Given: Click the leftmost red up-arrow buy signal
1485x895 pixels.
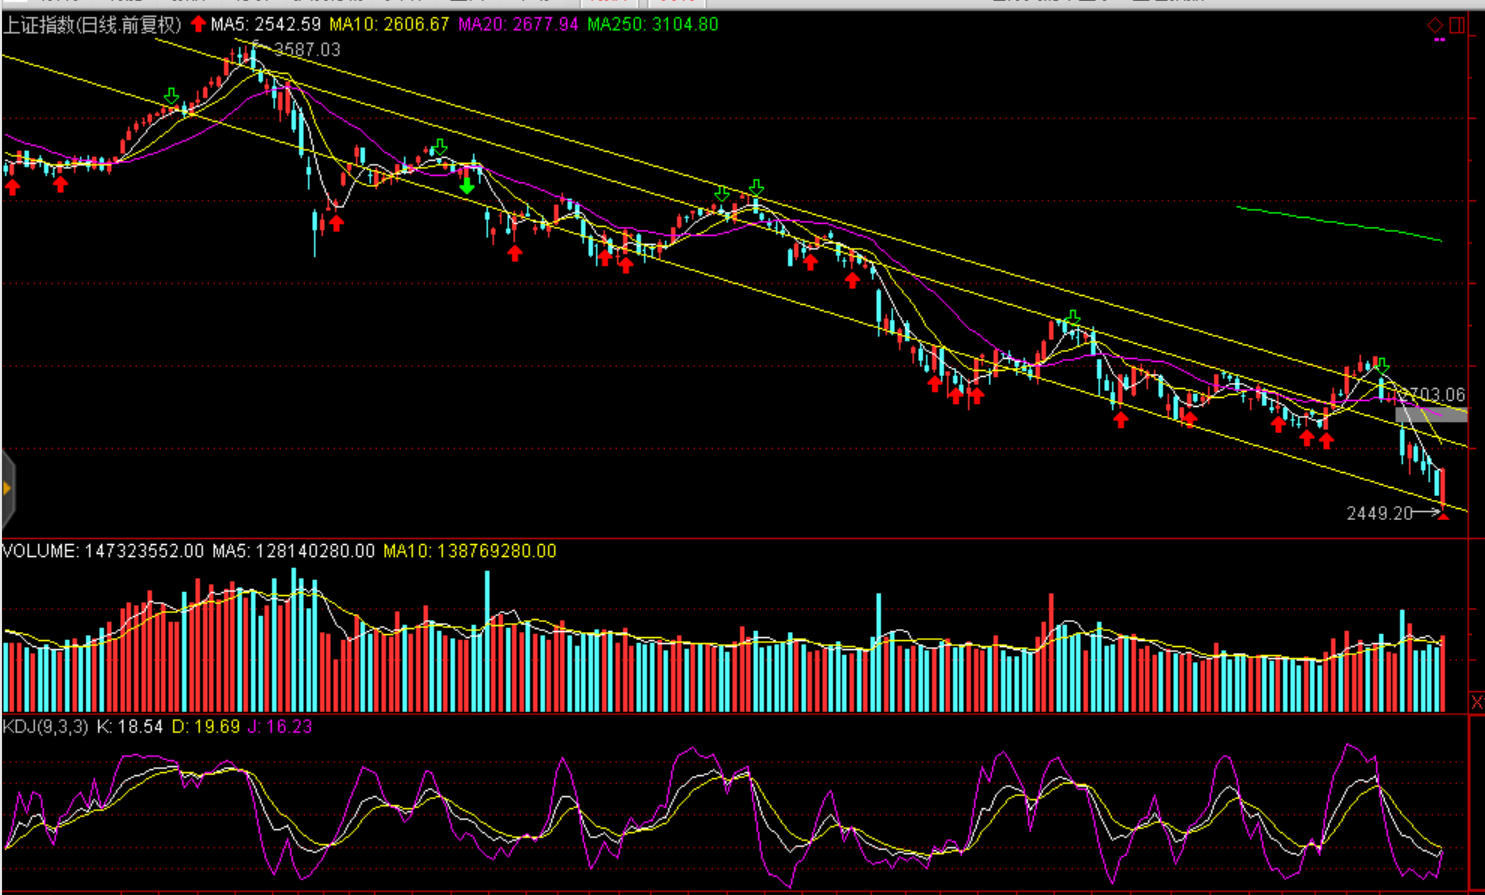Looking at the screenshot, I should coord(12,187).
